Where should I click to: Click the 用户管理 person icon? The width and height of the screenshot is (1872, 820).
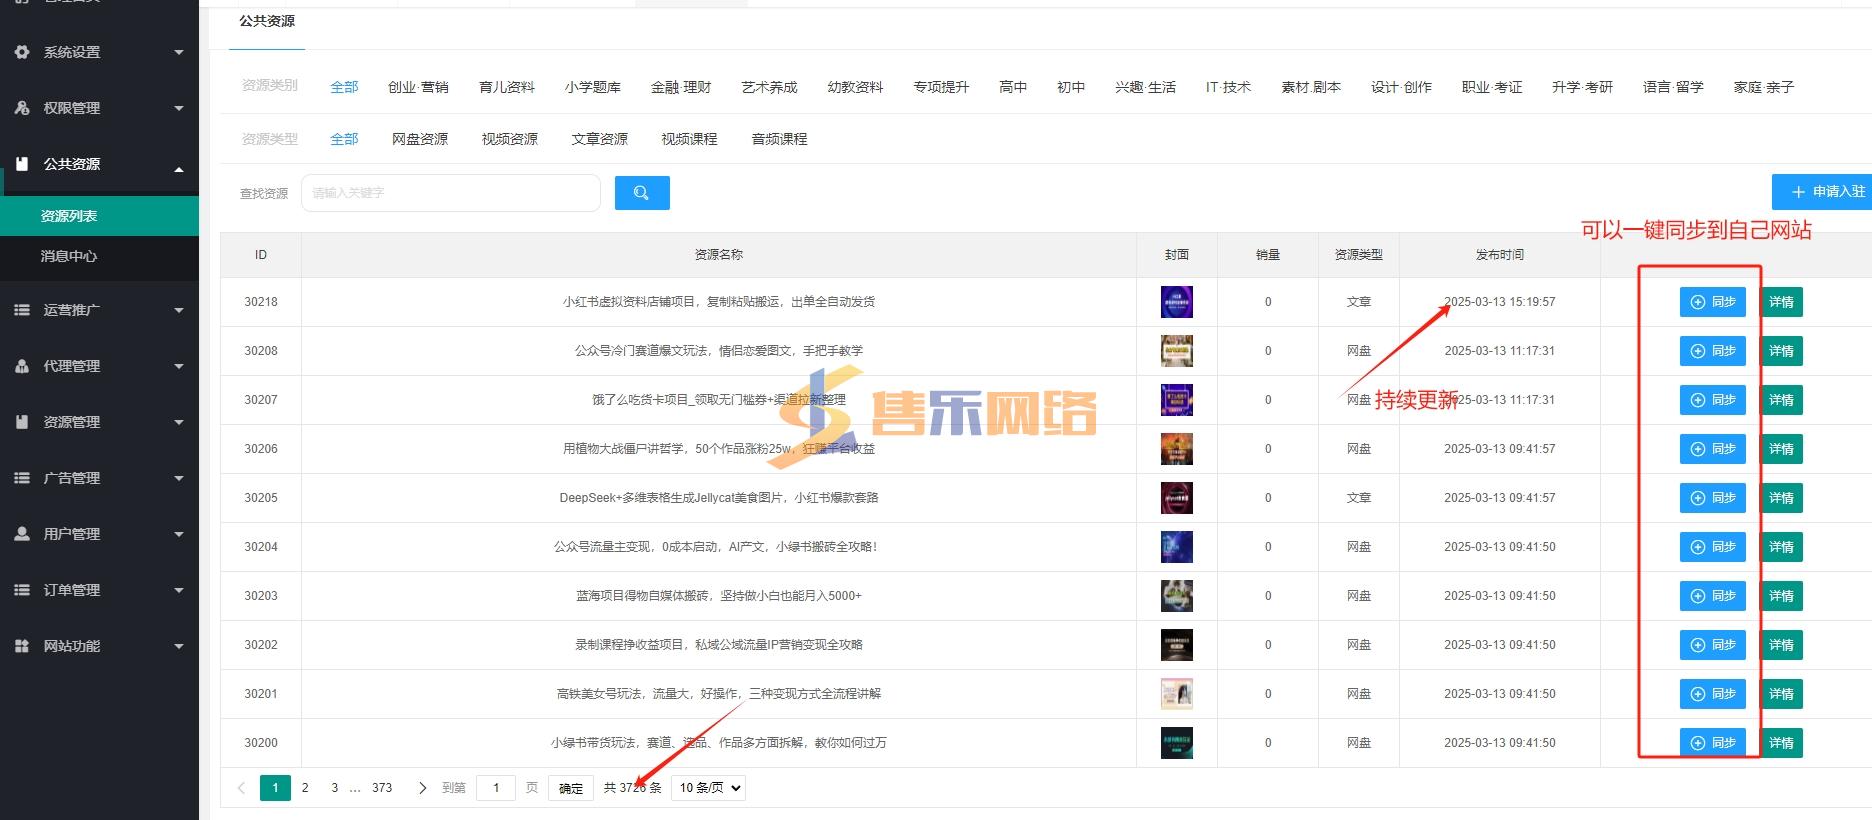coord(22,534)
